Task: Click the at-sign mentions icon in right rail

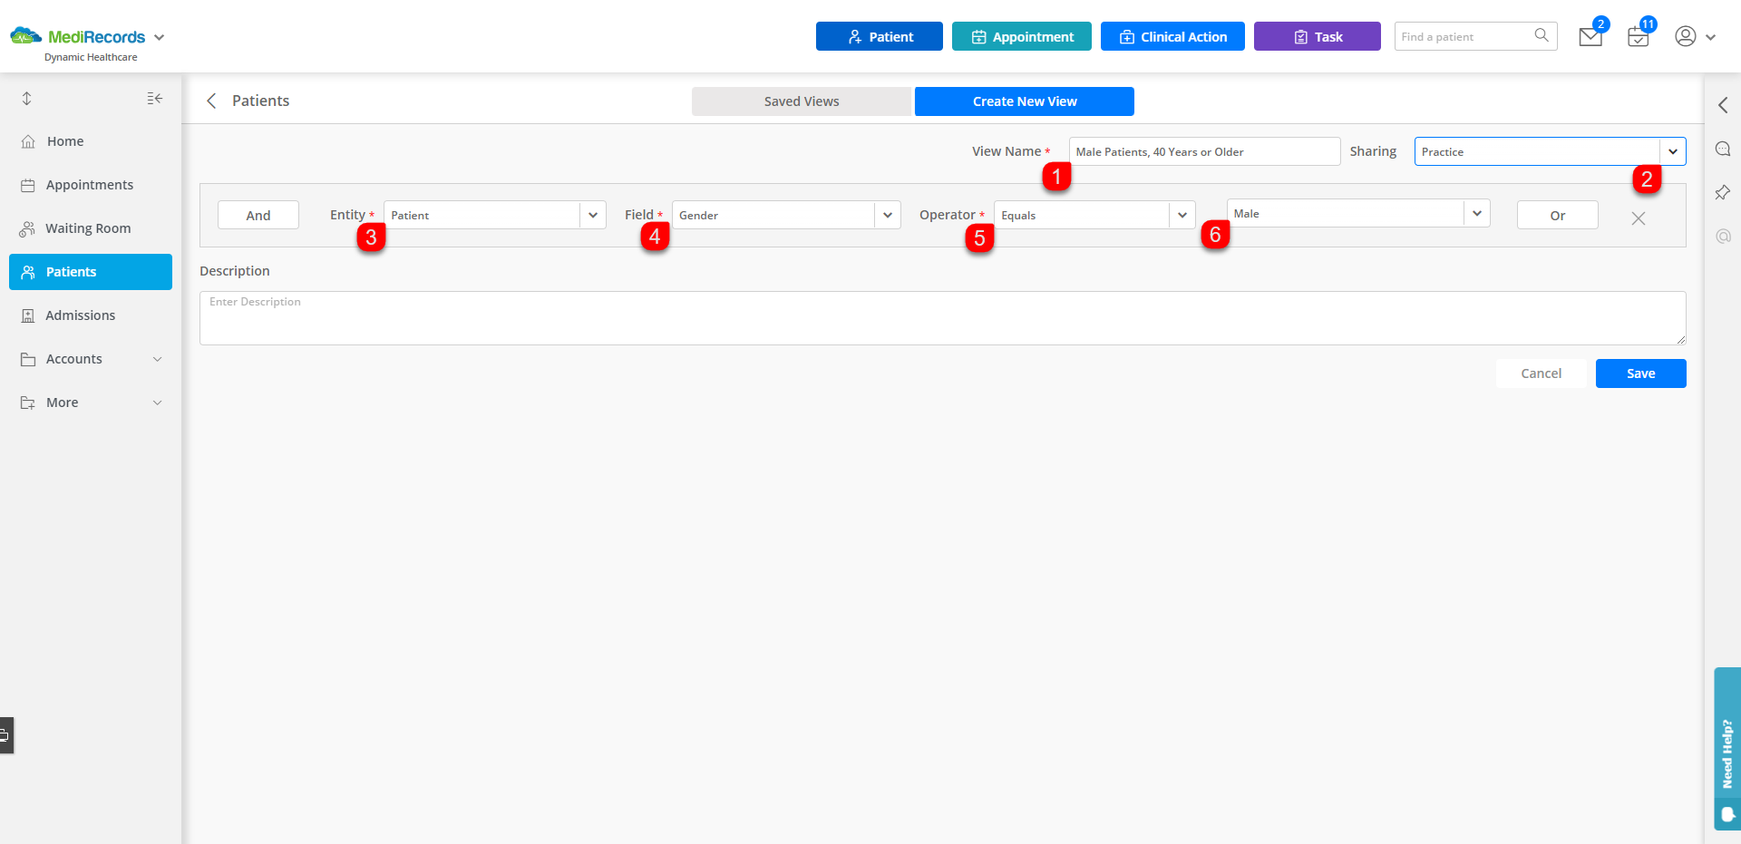Action: [x=1723, y=236]
